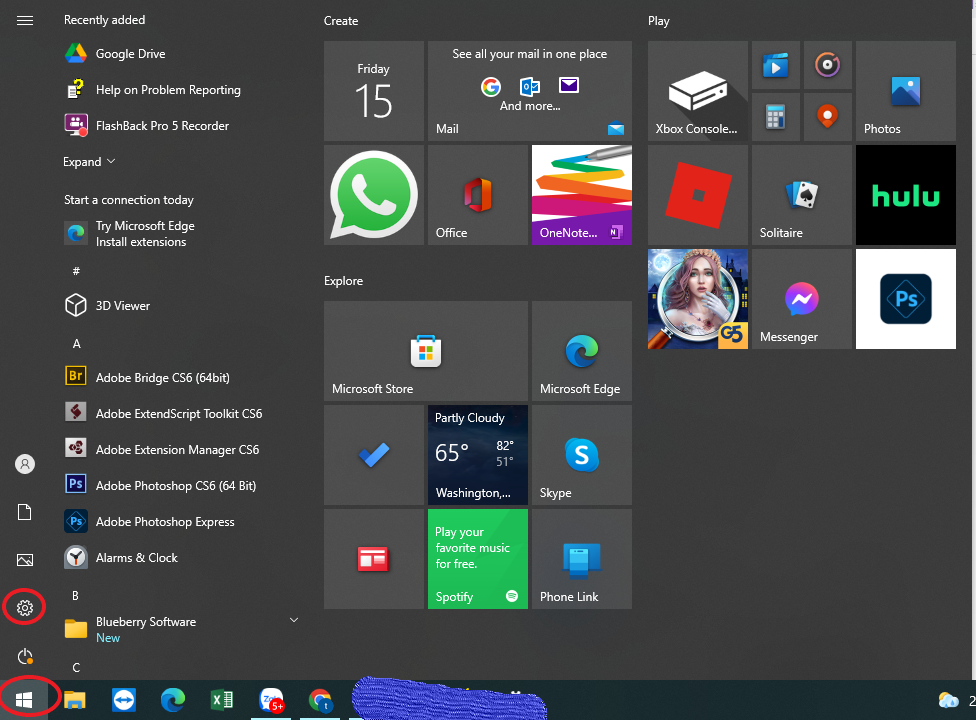Open the News tile

pyautogui.click(x=373, y=559)
